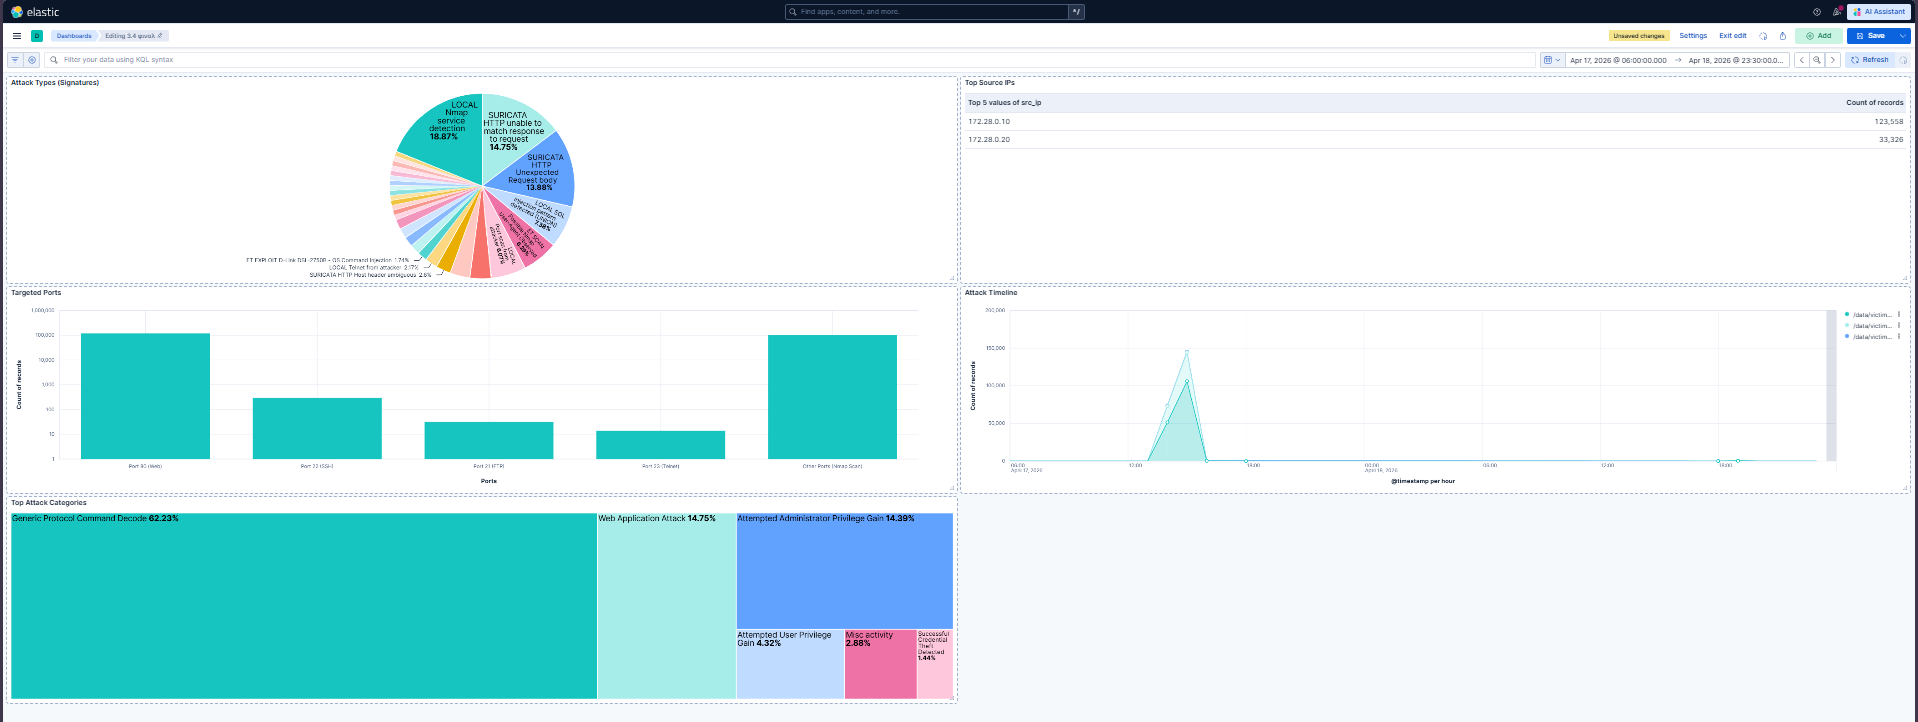Step time range backward

(x=1802, y=60)
